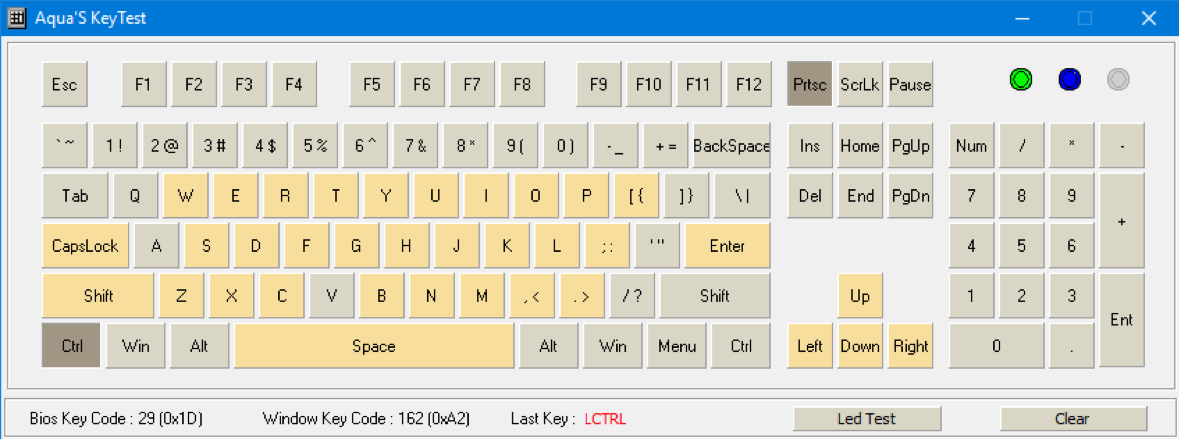Click the F12 function key

[749, 84]
